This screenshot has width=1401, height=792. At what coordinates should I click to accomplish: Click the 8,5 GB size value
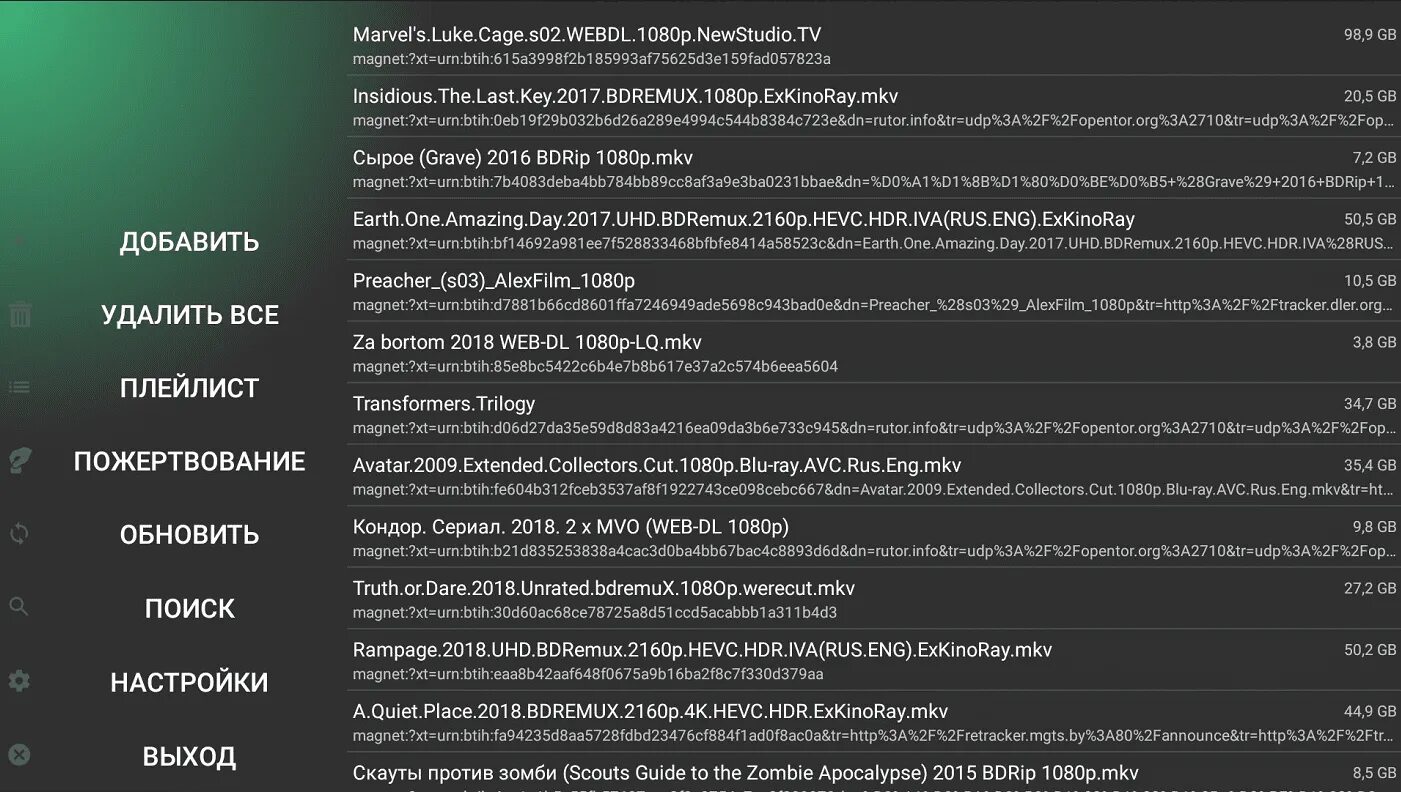click(1374, 773)
